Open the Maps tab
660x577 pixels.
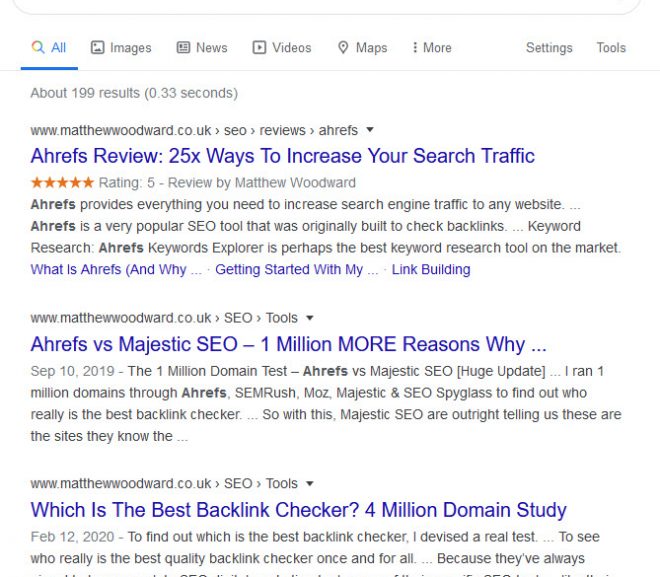[x=362, y=48]
